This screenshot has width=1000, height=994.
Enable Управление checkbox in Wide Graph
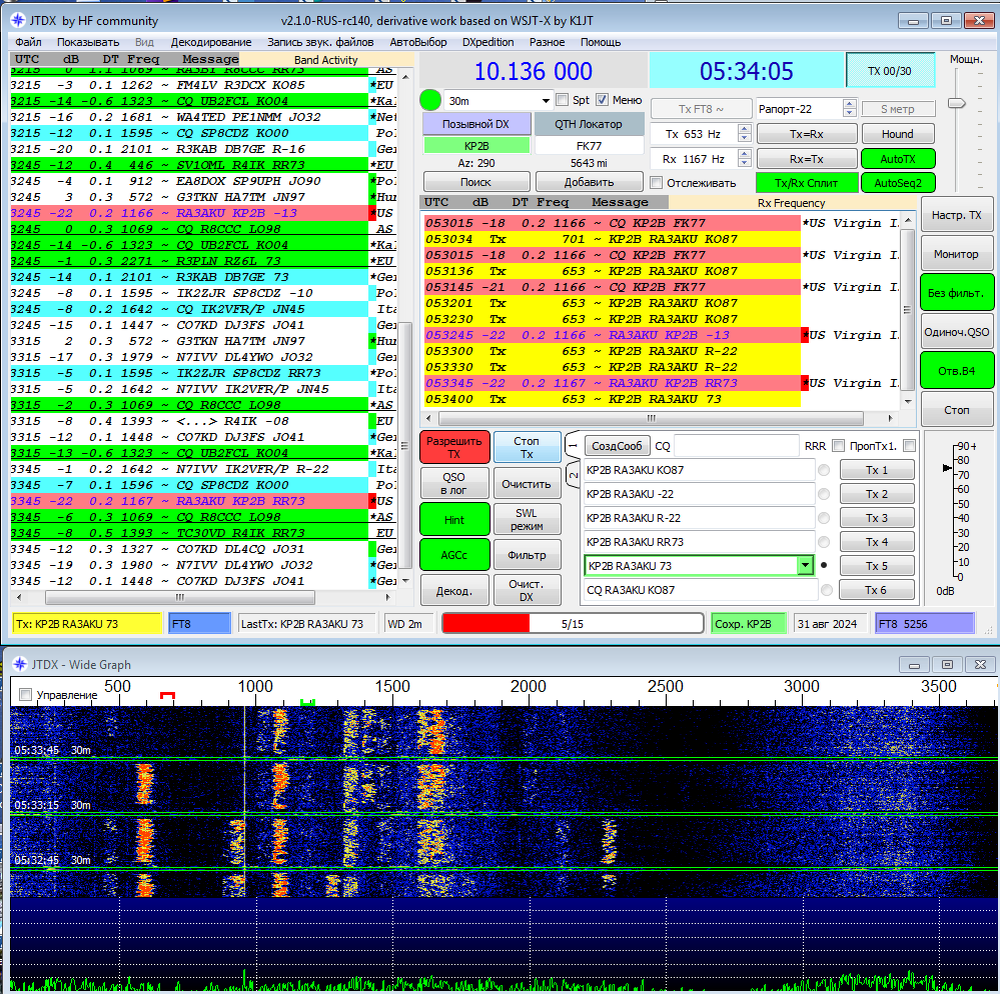26,694
